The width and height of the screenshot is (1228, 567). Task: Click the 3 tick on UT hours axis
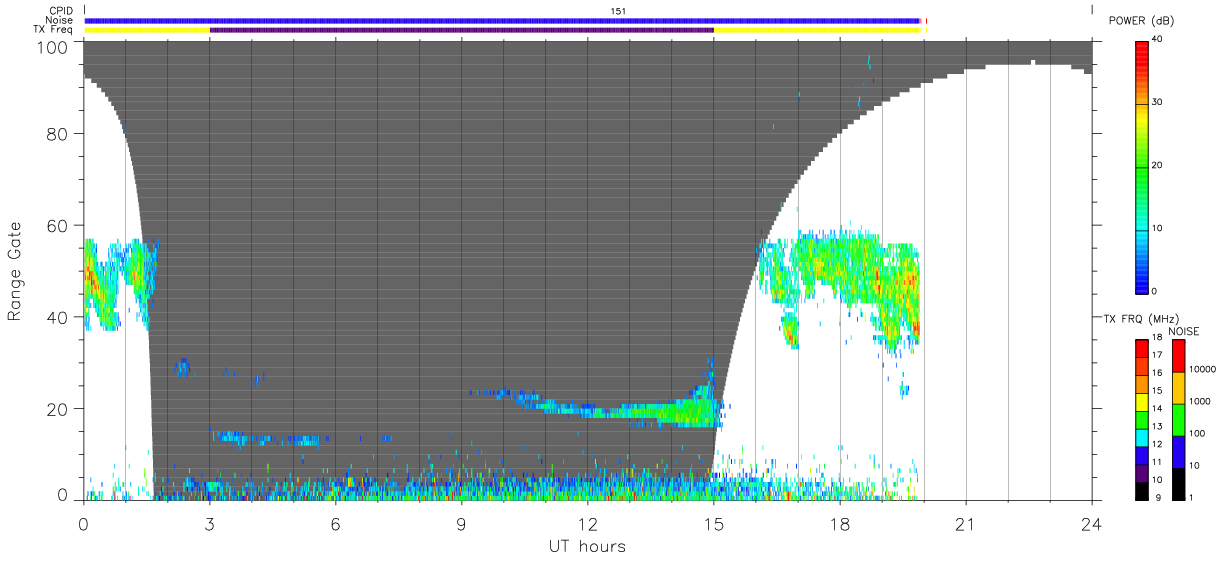tap(209, 523)
